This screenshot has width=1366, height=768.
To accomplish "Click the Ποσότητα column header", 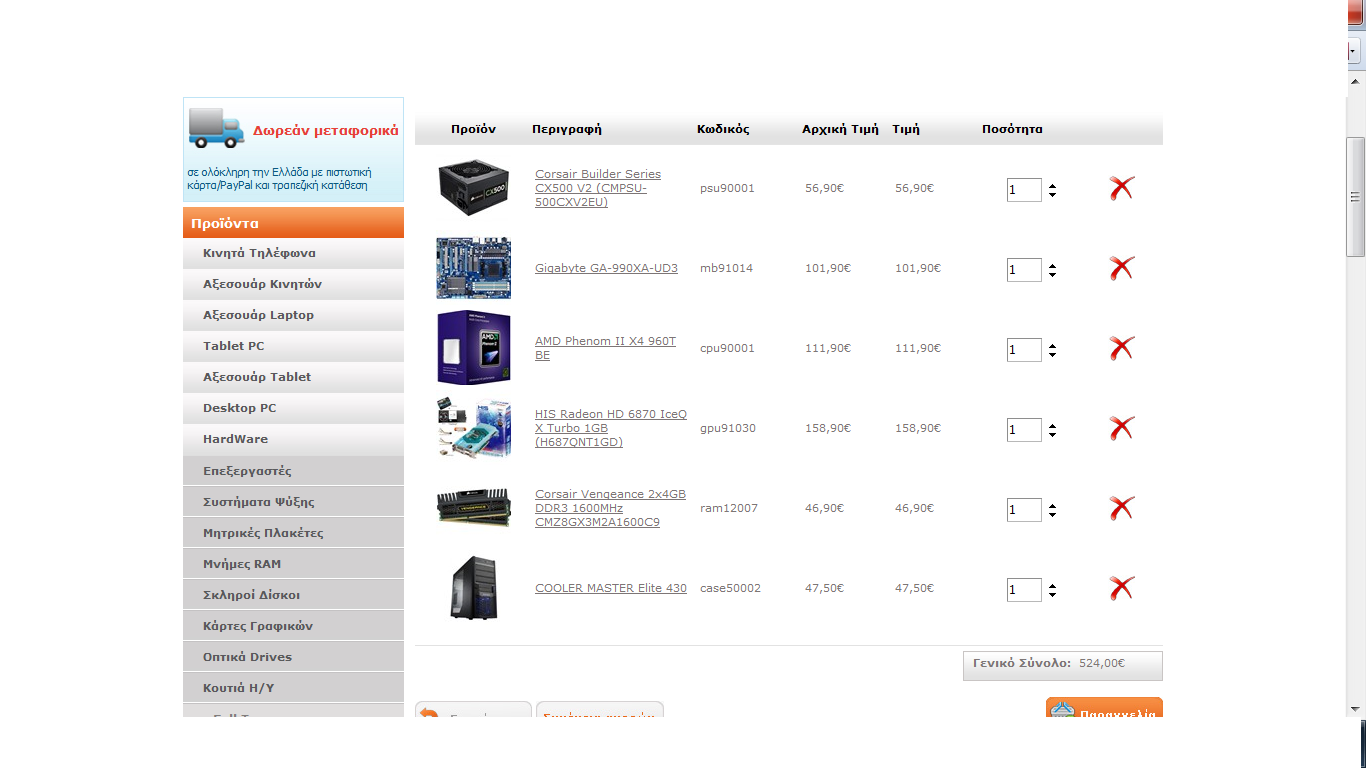I will [1012, 129].
